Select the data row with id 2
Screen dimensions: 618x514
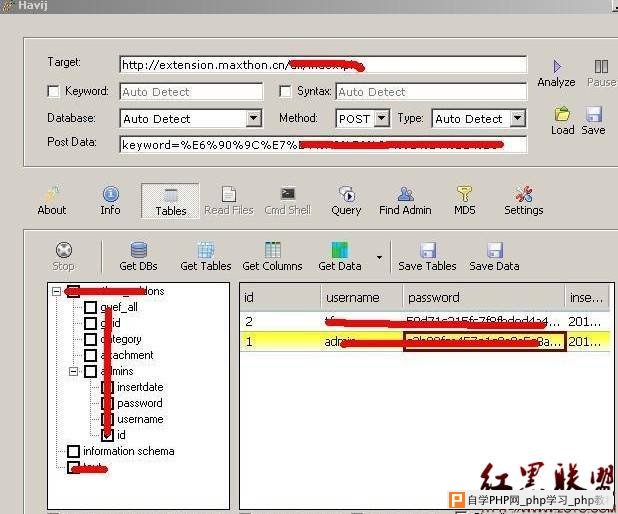click(425, 322)
